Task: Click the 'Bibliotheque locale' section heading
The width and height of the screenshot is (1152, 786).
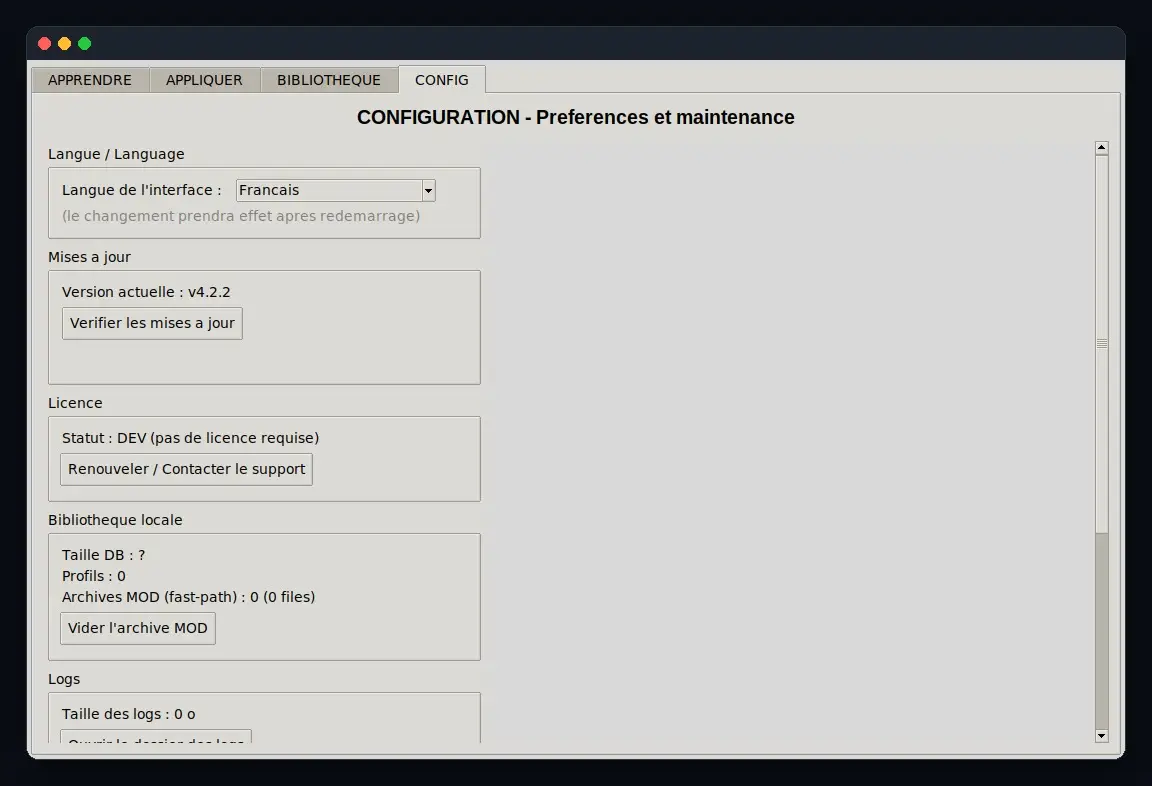Action: coord(115,520)
